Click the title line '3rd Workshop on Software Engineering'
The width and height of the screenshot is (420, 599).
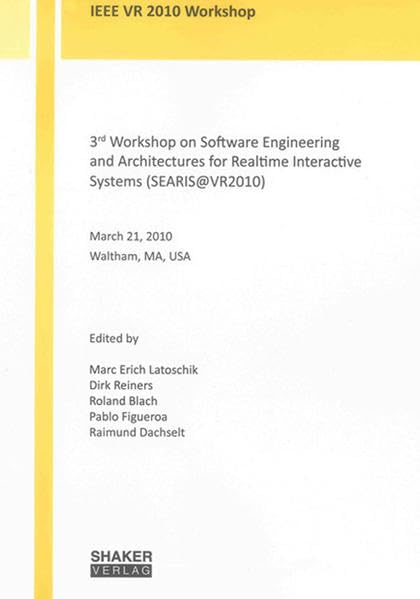(x=214, y=142)
